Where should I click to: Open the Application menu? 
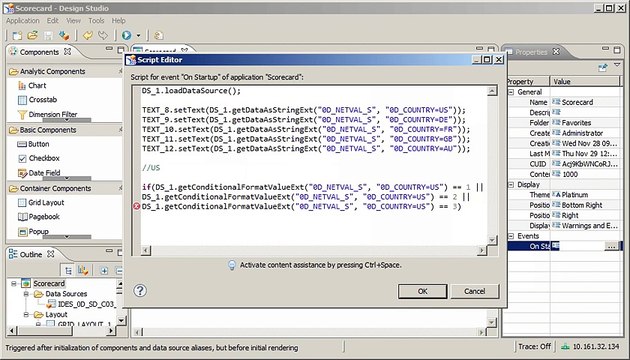coord(22,20)
